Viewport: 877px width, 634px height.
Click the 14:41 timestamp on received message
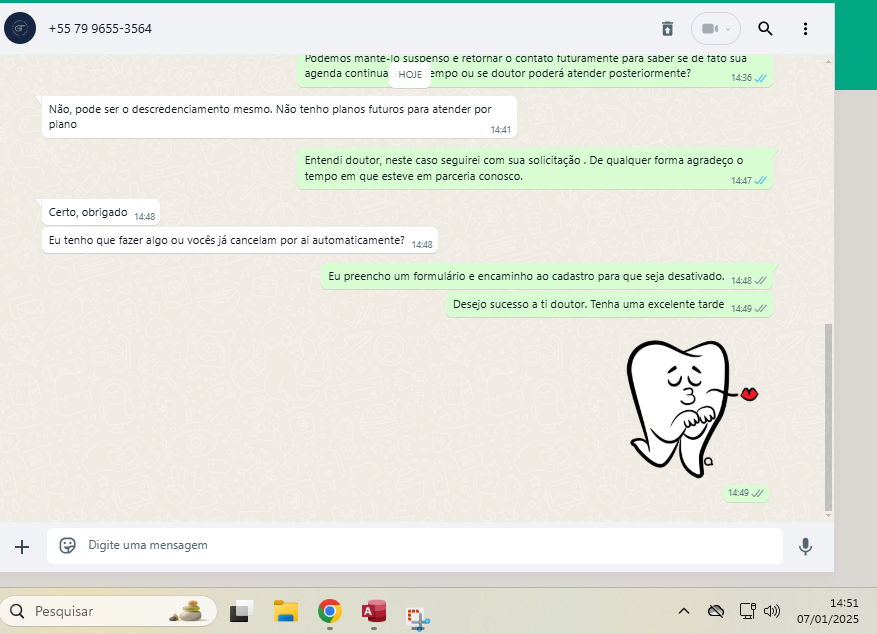coord(501,130)
